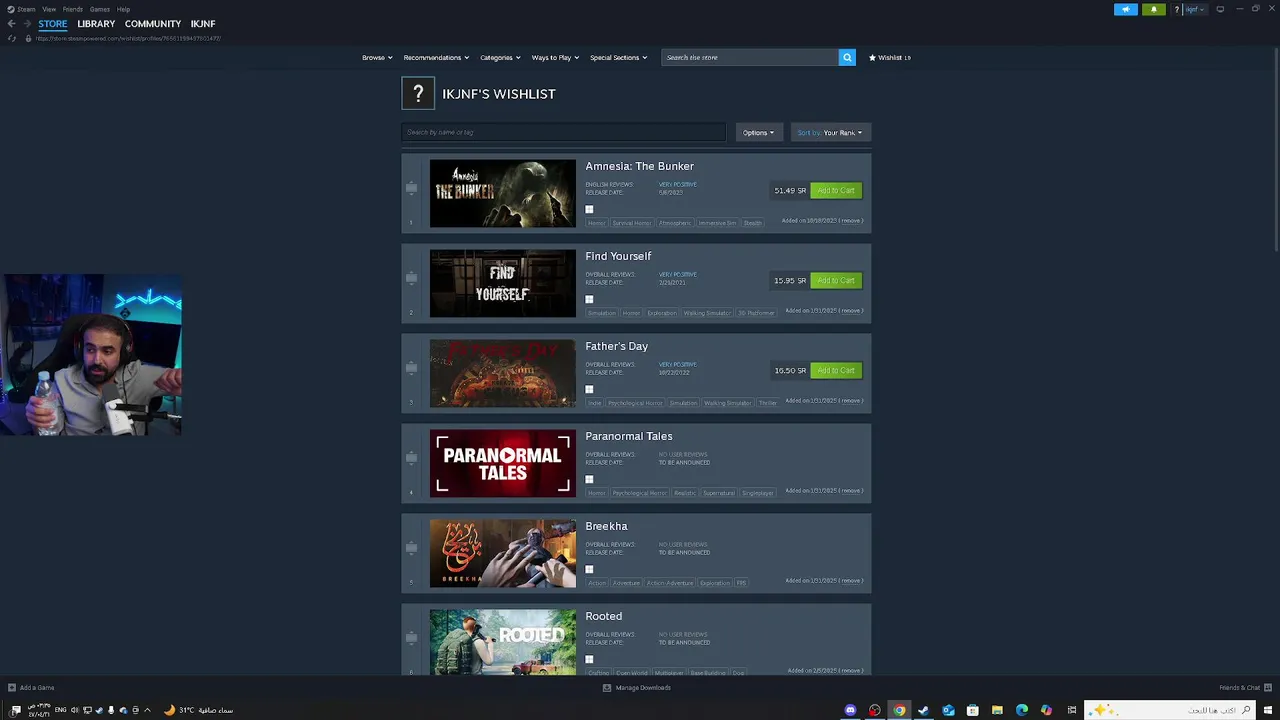The width and height of the screenshot is (1280, 720).
Task: Grab the drag handle for Amnesia: The Bunker
Action: point(411,188)
